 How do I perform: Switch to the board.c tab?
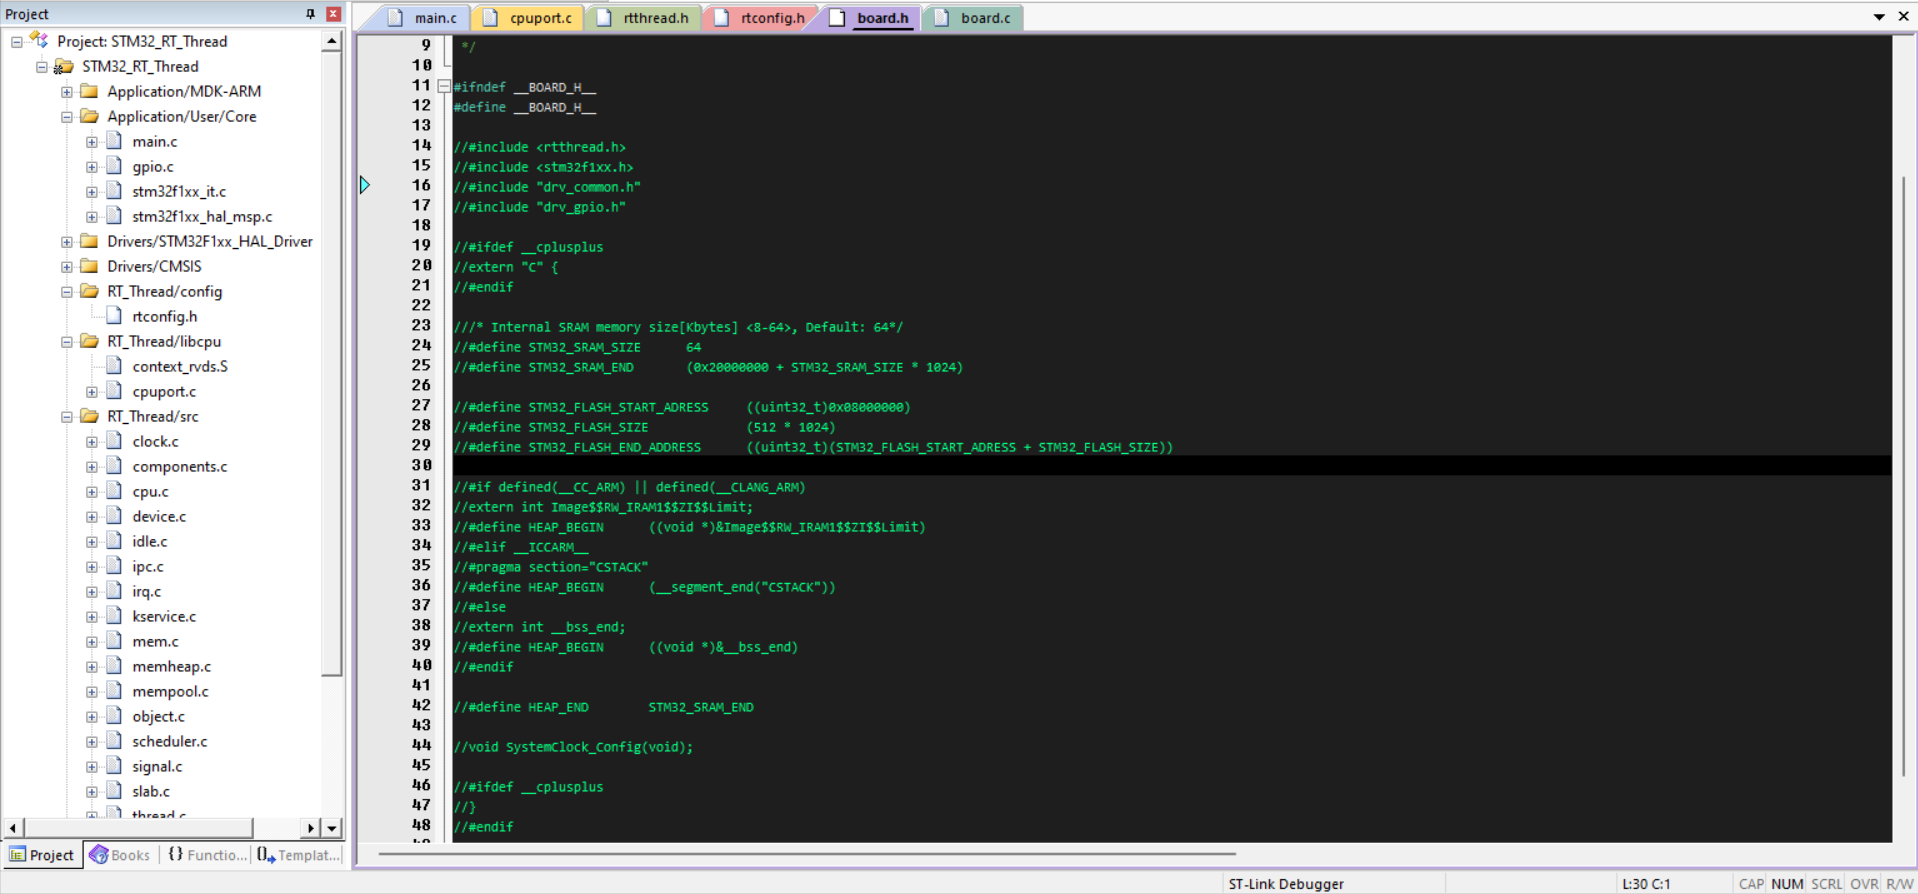[976, 18]
